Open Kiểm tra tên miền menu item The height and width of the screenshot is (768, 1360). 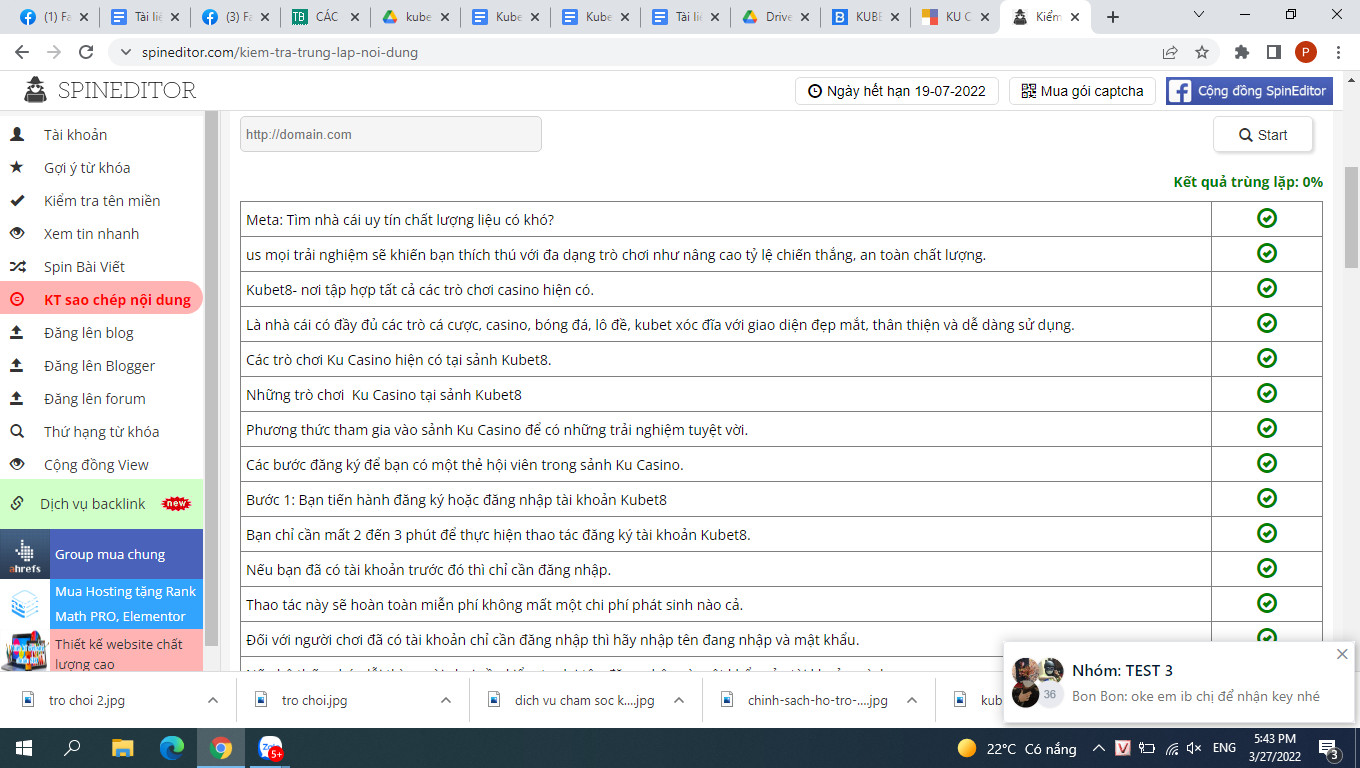[101, 200]
